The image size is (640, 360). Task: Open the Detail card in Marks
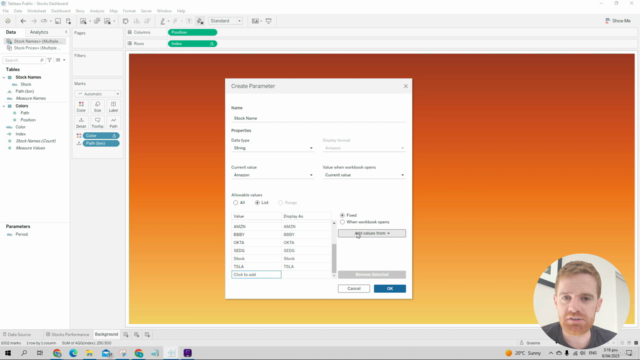coord(81,122)
